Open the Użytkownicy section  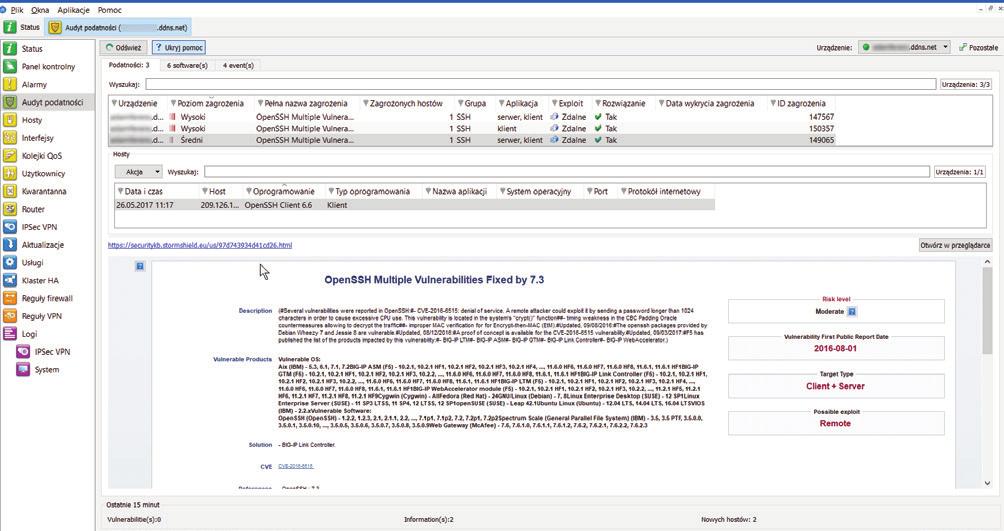click(43, 174)
